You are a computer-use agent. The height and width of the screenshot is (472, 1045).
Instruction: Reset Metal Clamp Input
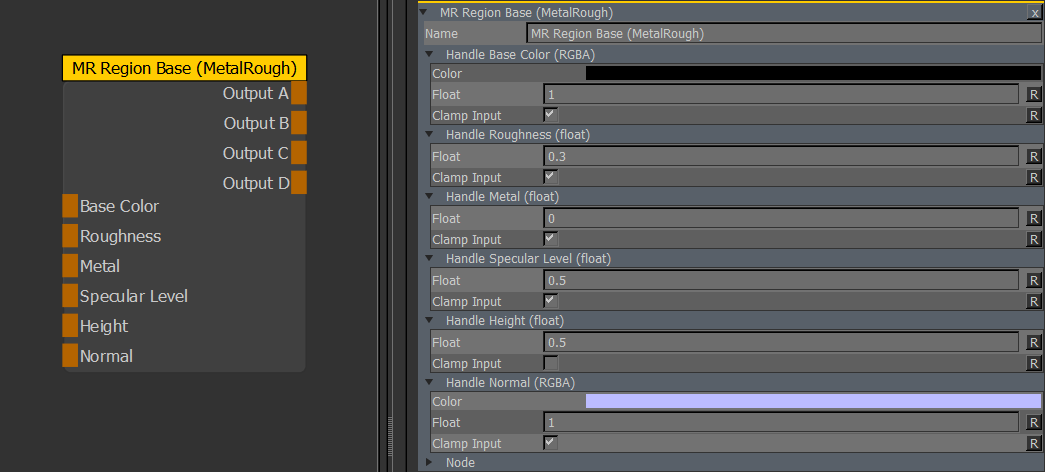1034,239
